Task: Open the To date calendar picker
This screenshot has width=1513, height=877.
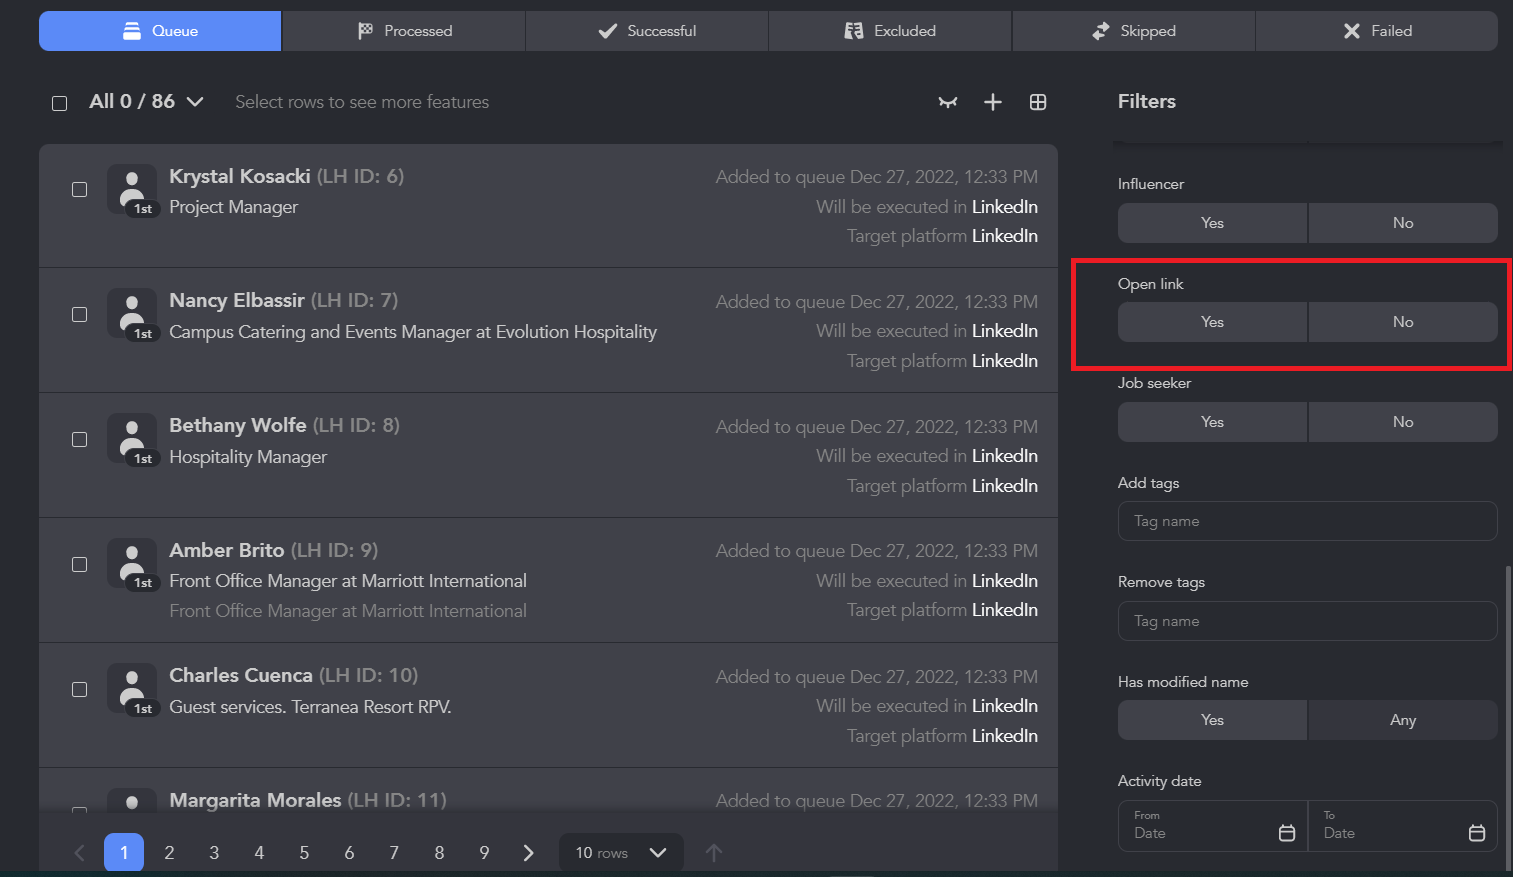Action: 1476,833
